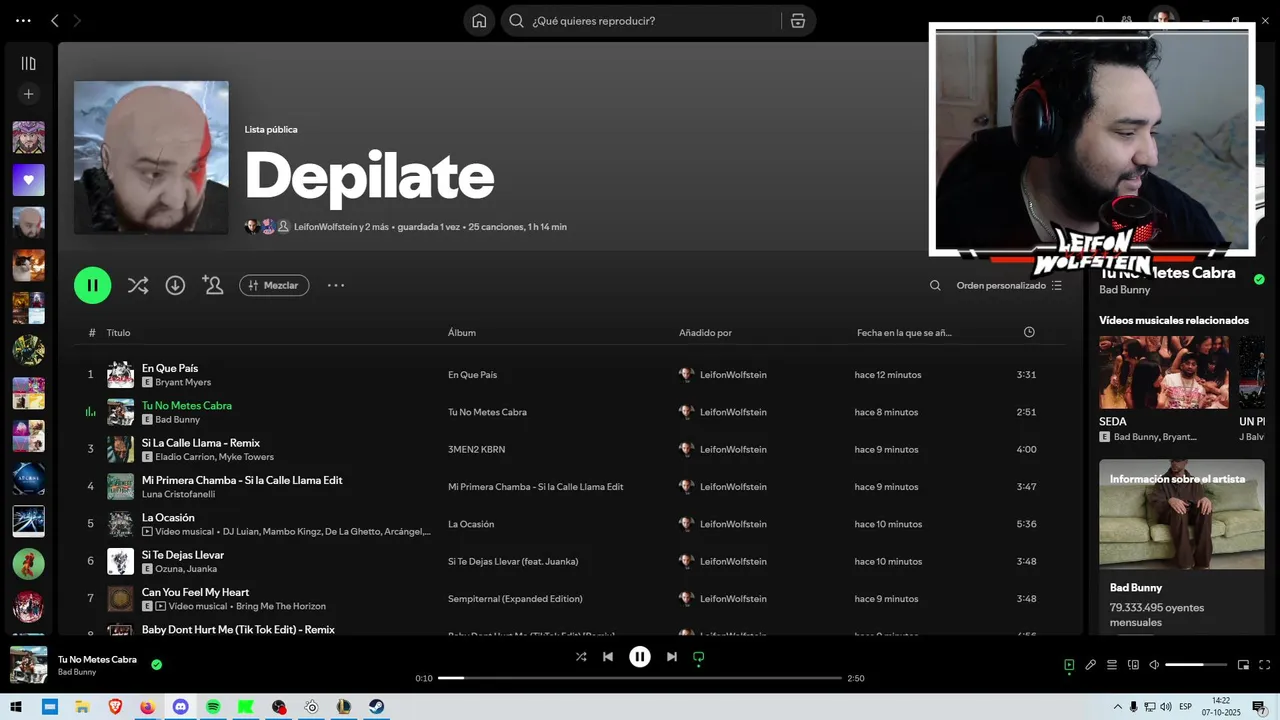The image size is (1280, 720).
Task: Open Connect to a device icon
Action: (x=1133, y=665)
